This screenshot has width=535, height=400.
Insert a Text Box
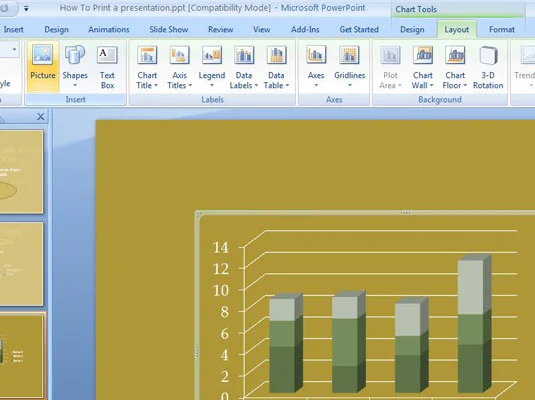107,67
